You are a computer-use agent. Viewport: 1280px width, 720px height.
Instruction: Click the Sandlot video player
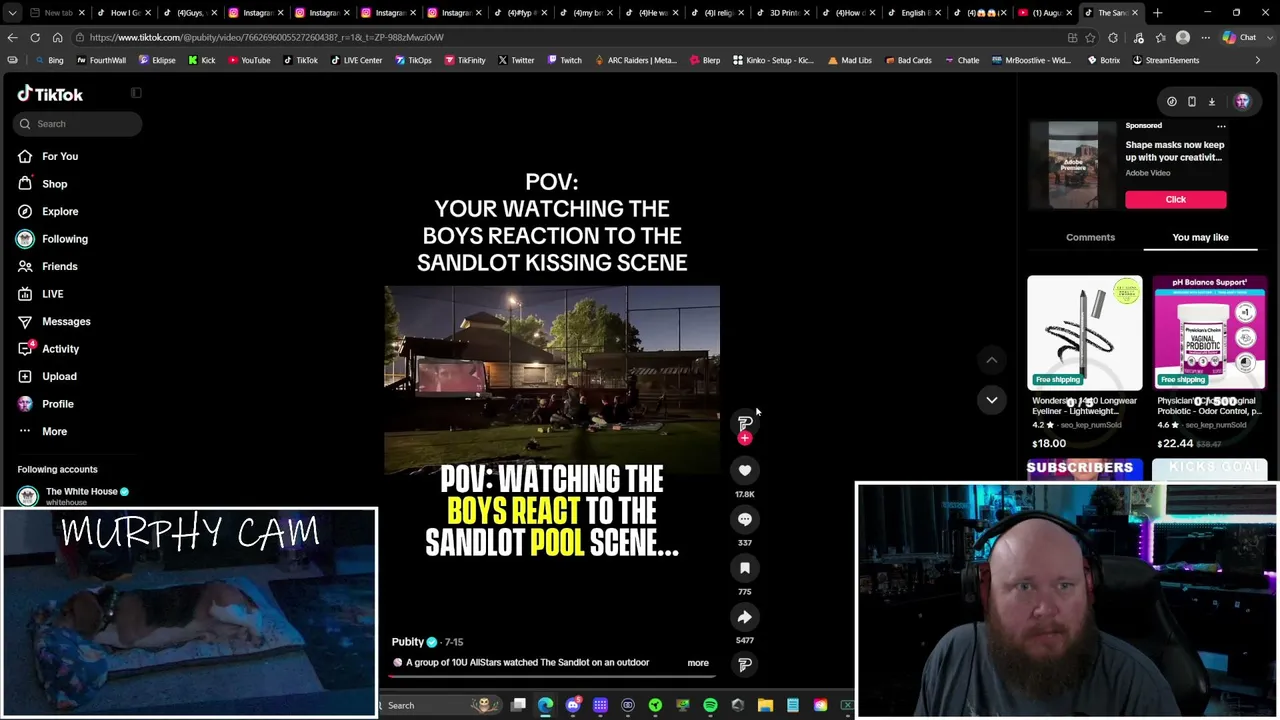[x=552, y=380]
